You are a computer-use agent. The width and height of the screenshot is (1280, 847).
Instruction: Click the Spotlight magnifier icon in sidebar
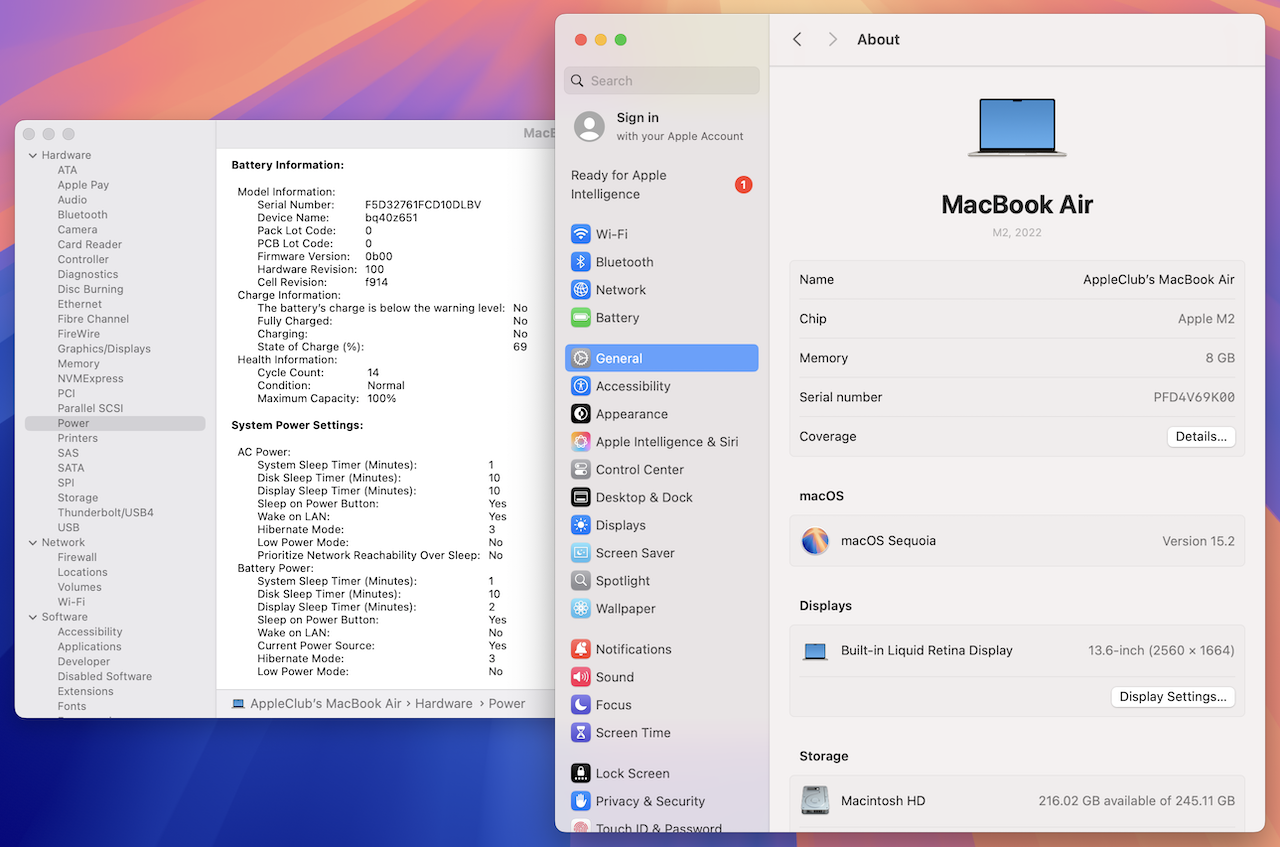click(581, 581)
